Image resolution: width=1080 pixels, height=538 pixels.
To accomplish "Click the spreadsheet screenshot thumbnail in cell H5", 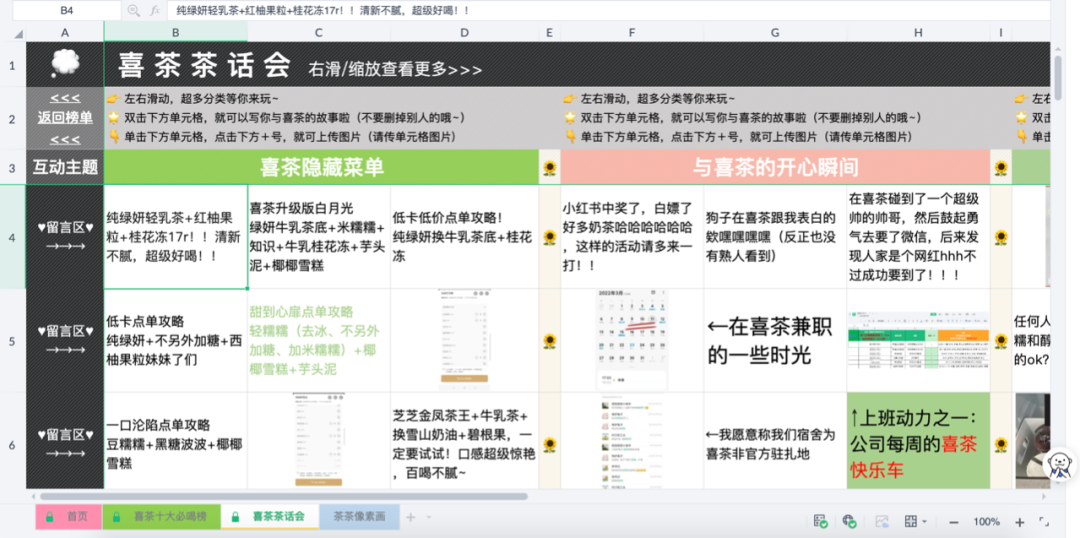I will click(918, 340).
